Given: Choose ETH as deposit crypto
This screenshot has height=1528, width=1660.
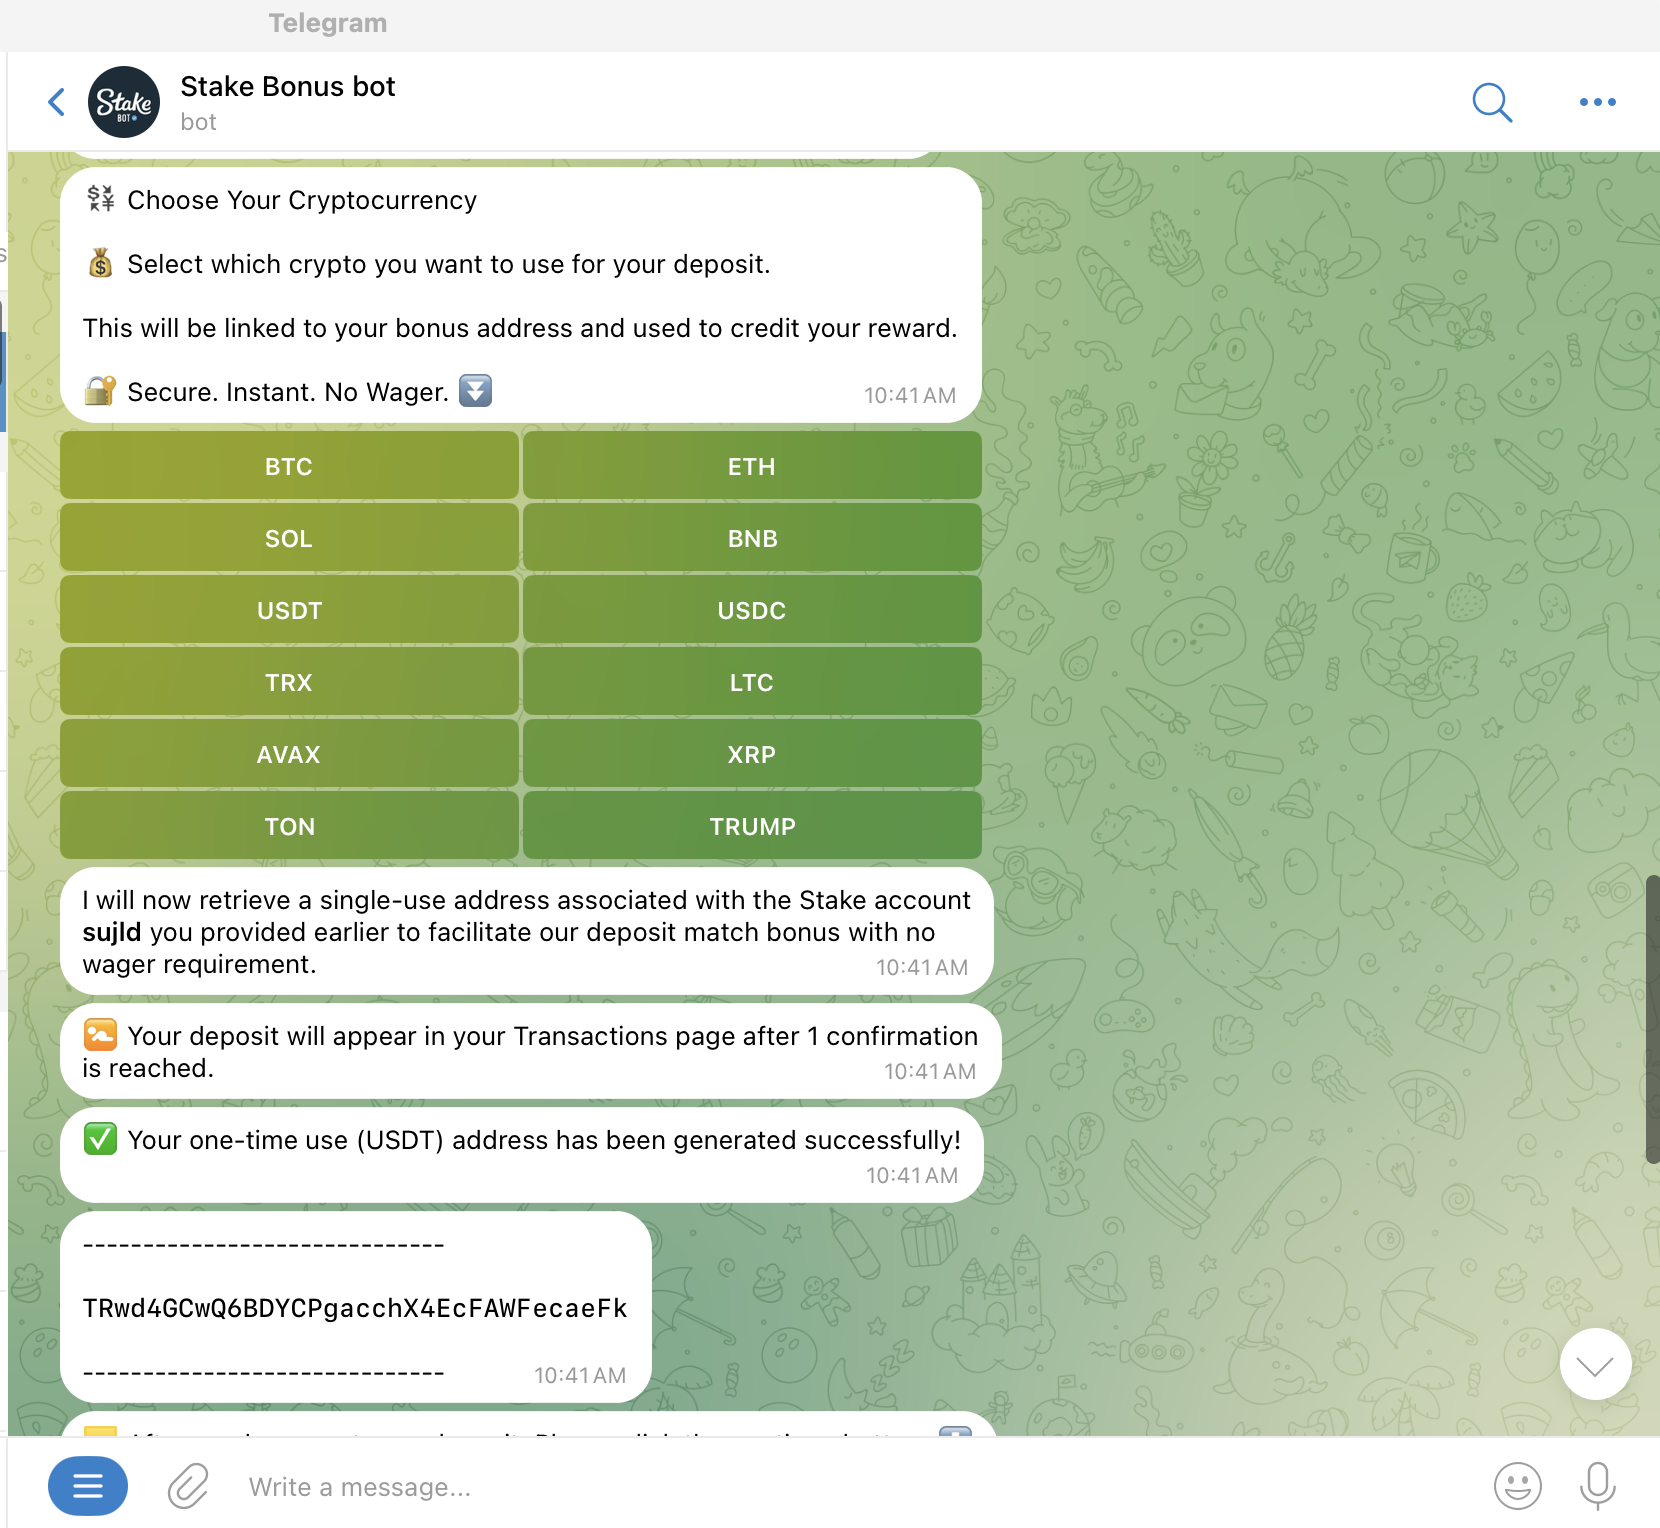Looking at the screenshot, I should tap(752, 466).
